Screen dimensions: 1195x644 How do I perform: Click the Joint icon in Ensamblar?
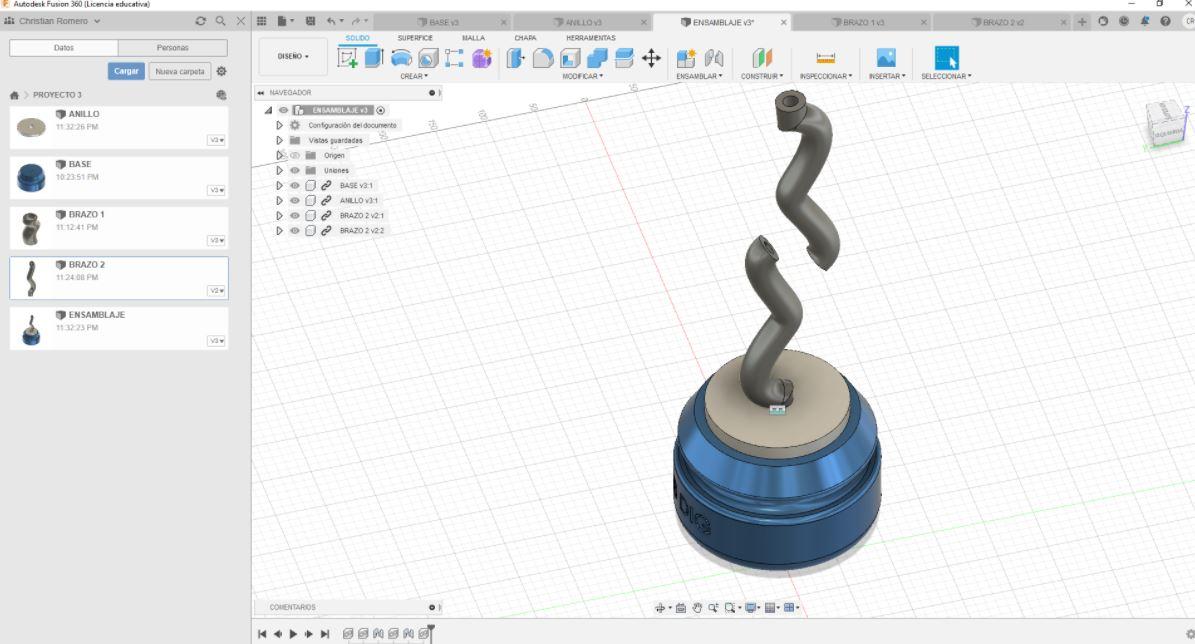[x=713, y=58]
